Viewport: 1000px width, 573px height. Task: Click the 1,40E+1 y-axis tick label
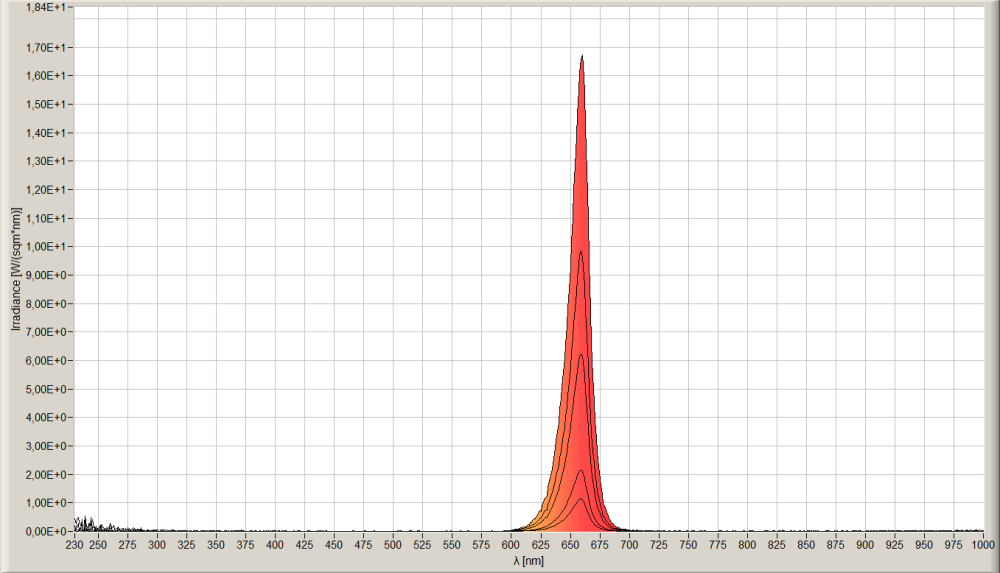click(44, 133)
